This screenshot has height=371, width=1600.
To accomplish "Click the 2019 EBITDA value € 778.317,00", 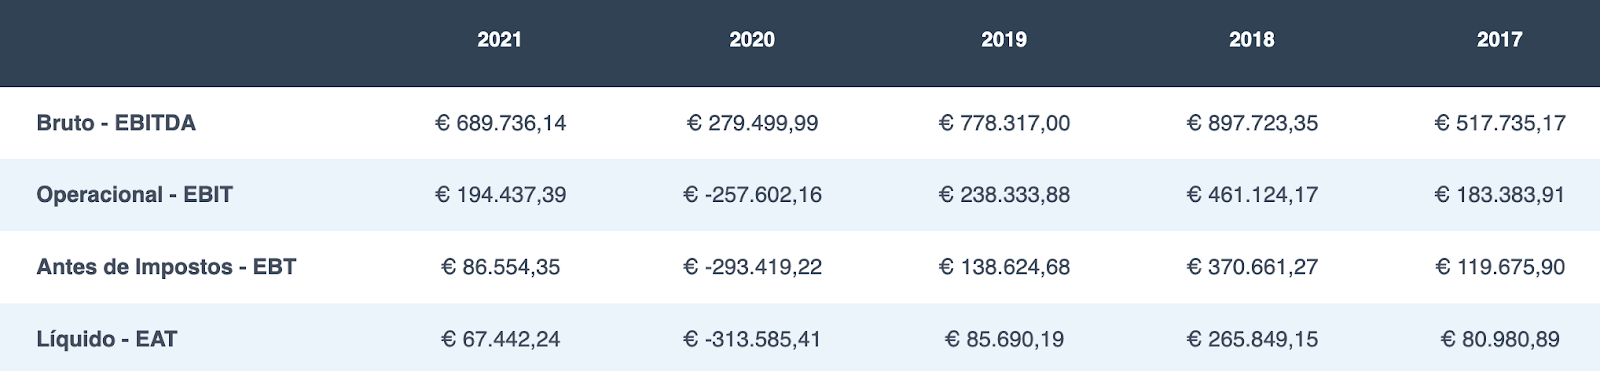I will (x=1004, y=123).
